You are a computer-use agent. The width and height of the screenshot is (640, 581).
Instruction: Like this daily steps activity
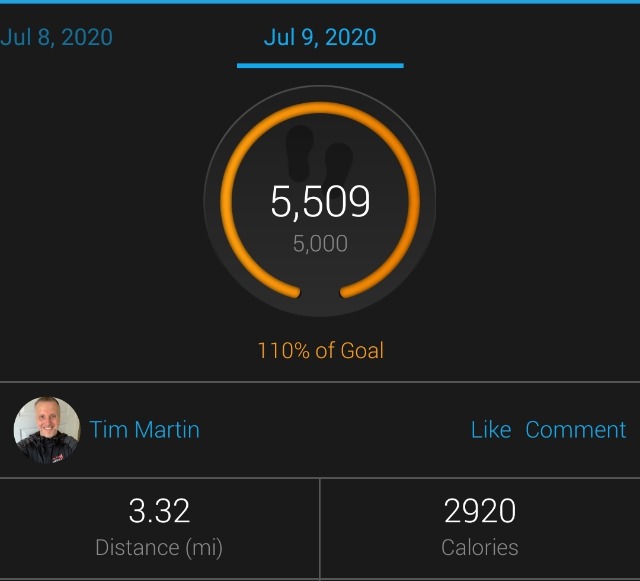[491, 430]
